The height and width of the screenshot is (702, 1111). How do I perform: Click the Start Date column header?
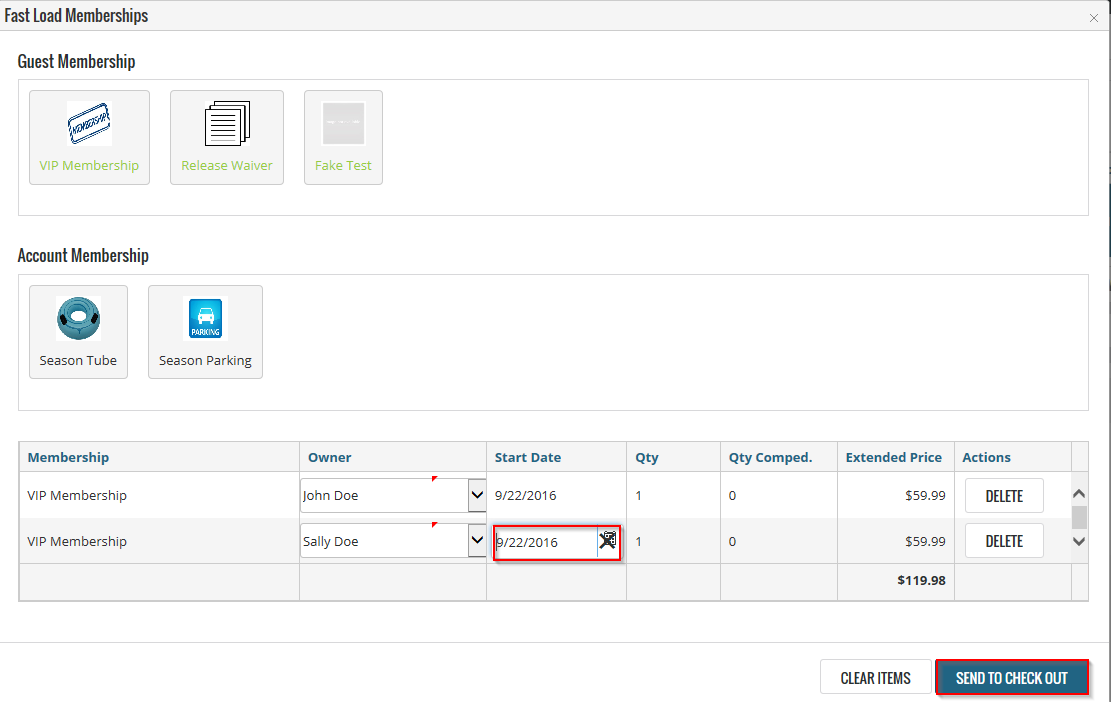(527, 457)
